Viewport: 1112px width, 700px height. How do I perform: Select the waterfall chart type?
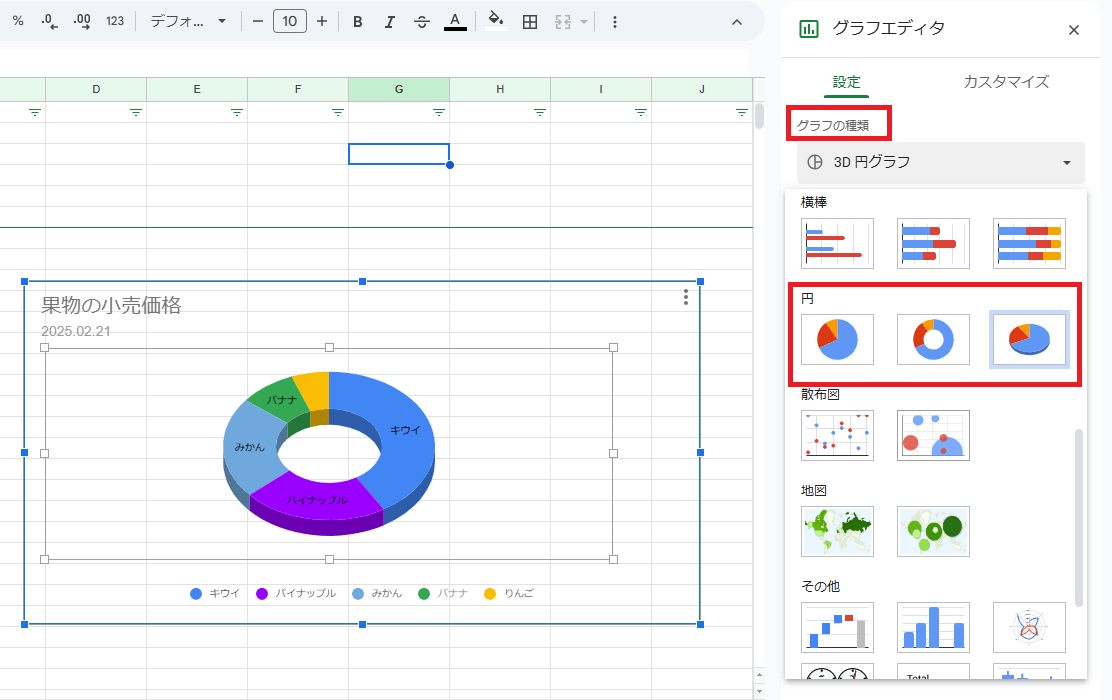837,628
